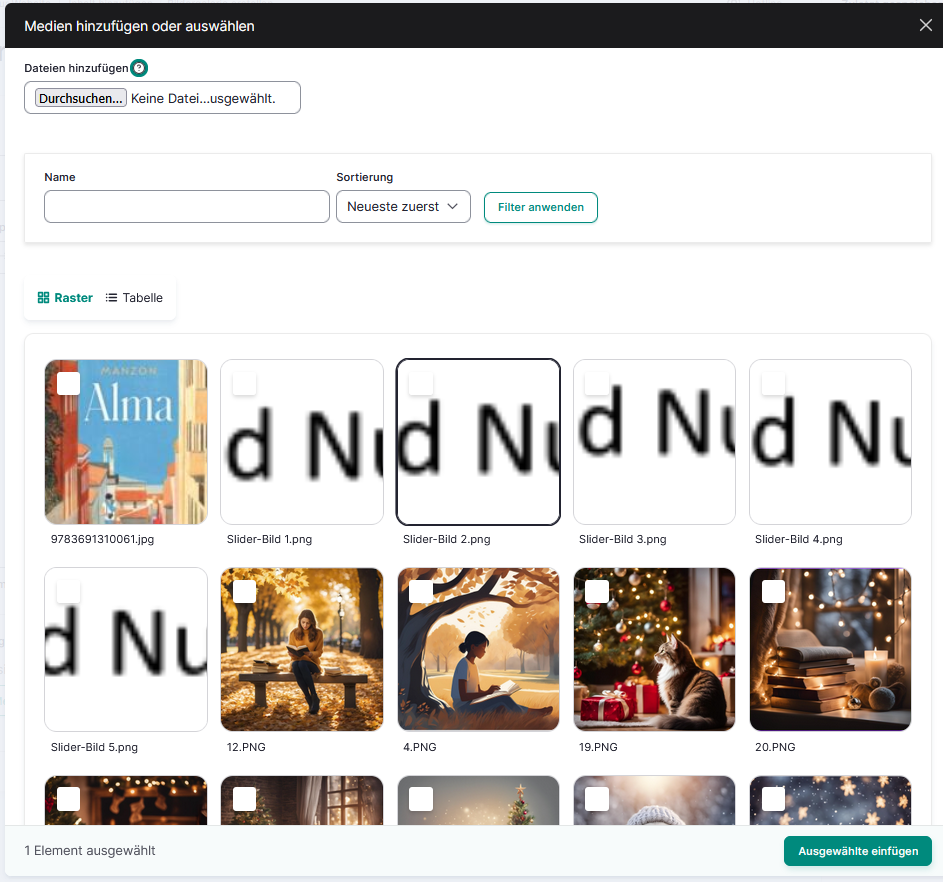Switch to Tabelle list view
This screenshot has width=943, height=882.
pyautogui.click(x=134, y=298)
